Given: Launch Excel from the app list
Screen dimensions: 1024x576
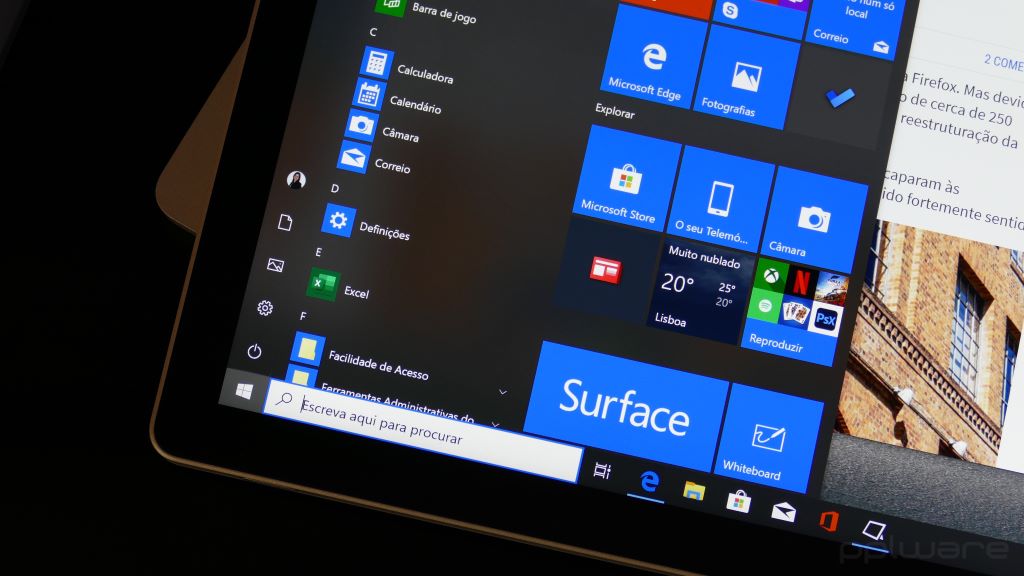Looking at the screenshot, I should [x=339, y=287].
